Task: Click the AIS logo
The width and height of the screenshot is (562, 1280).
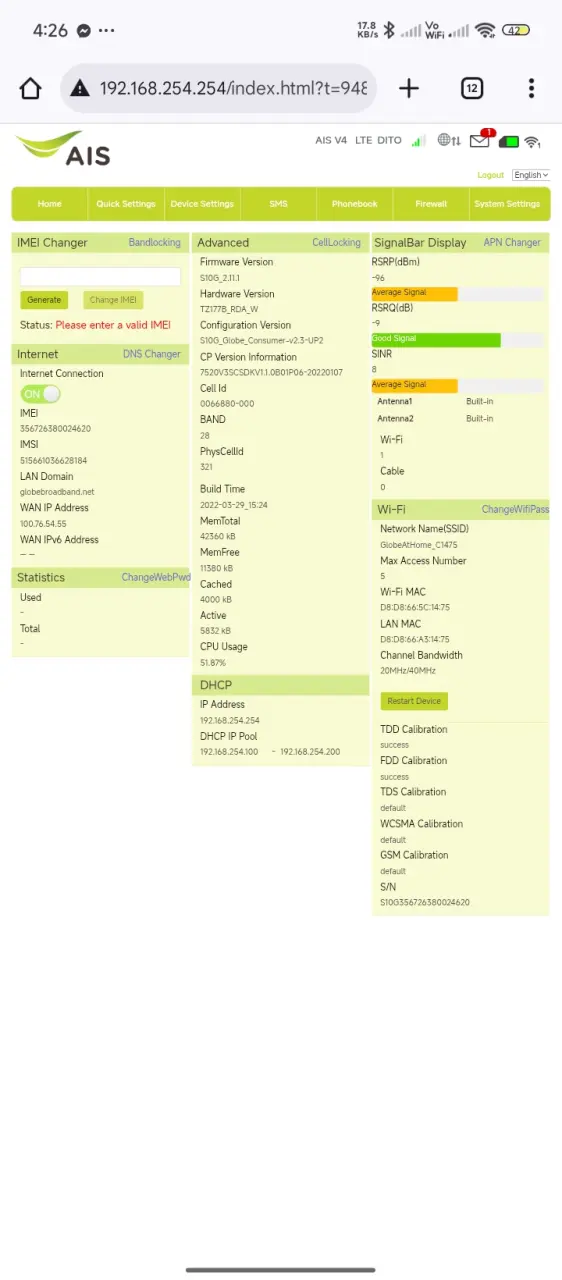Action: pos(63,148)
